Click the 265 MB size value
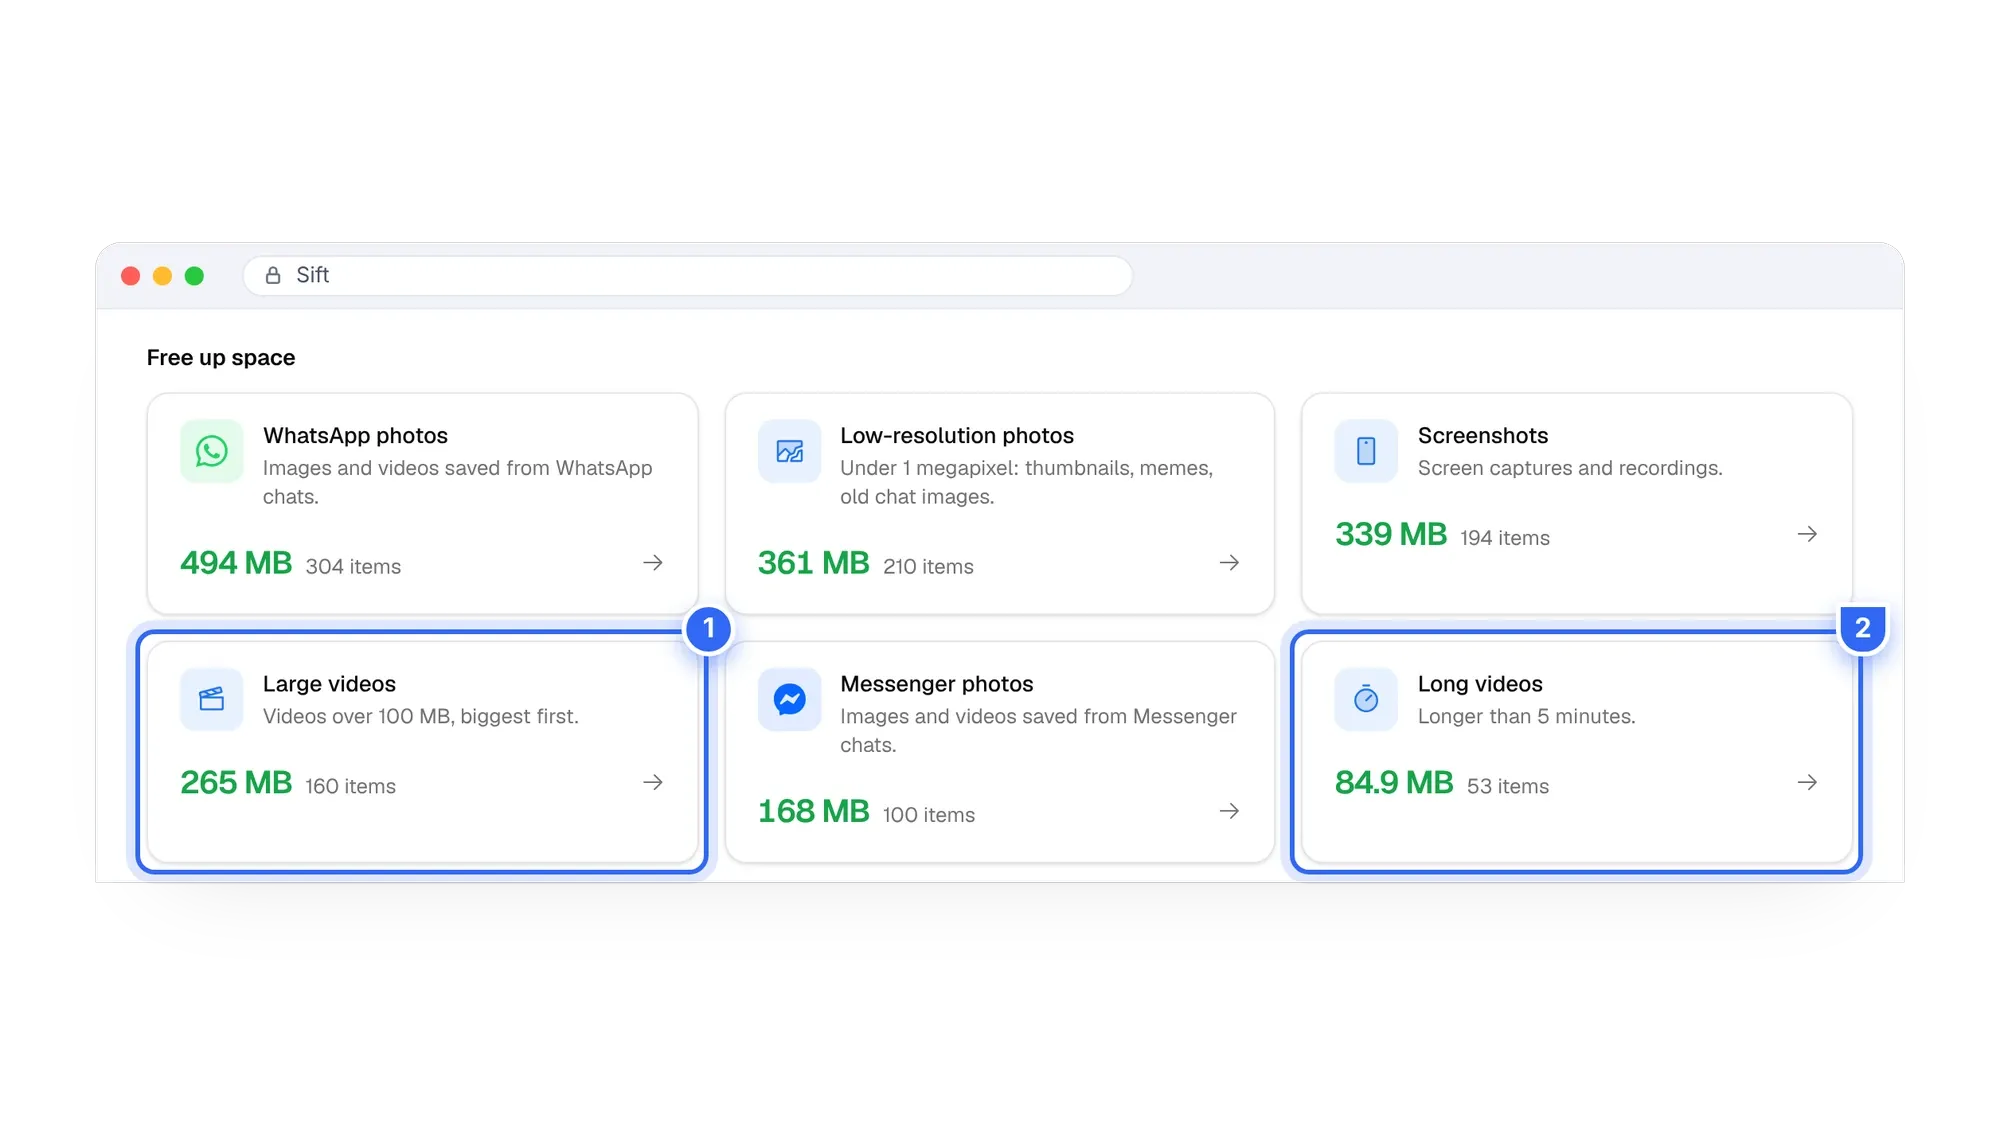Screen dimensions: 2000x1125 (x=236, y=782)
